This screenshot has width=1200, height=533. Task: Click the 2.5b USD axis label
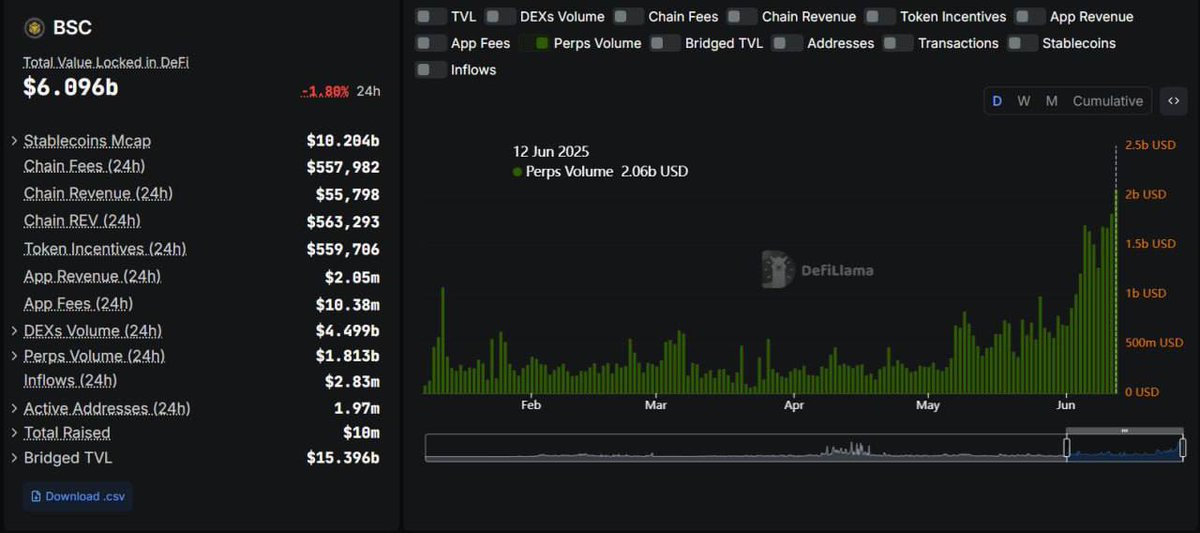1150,145
